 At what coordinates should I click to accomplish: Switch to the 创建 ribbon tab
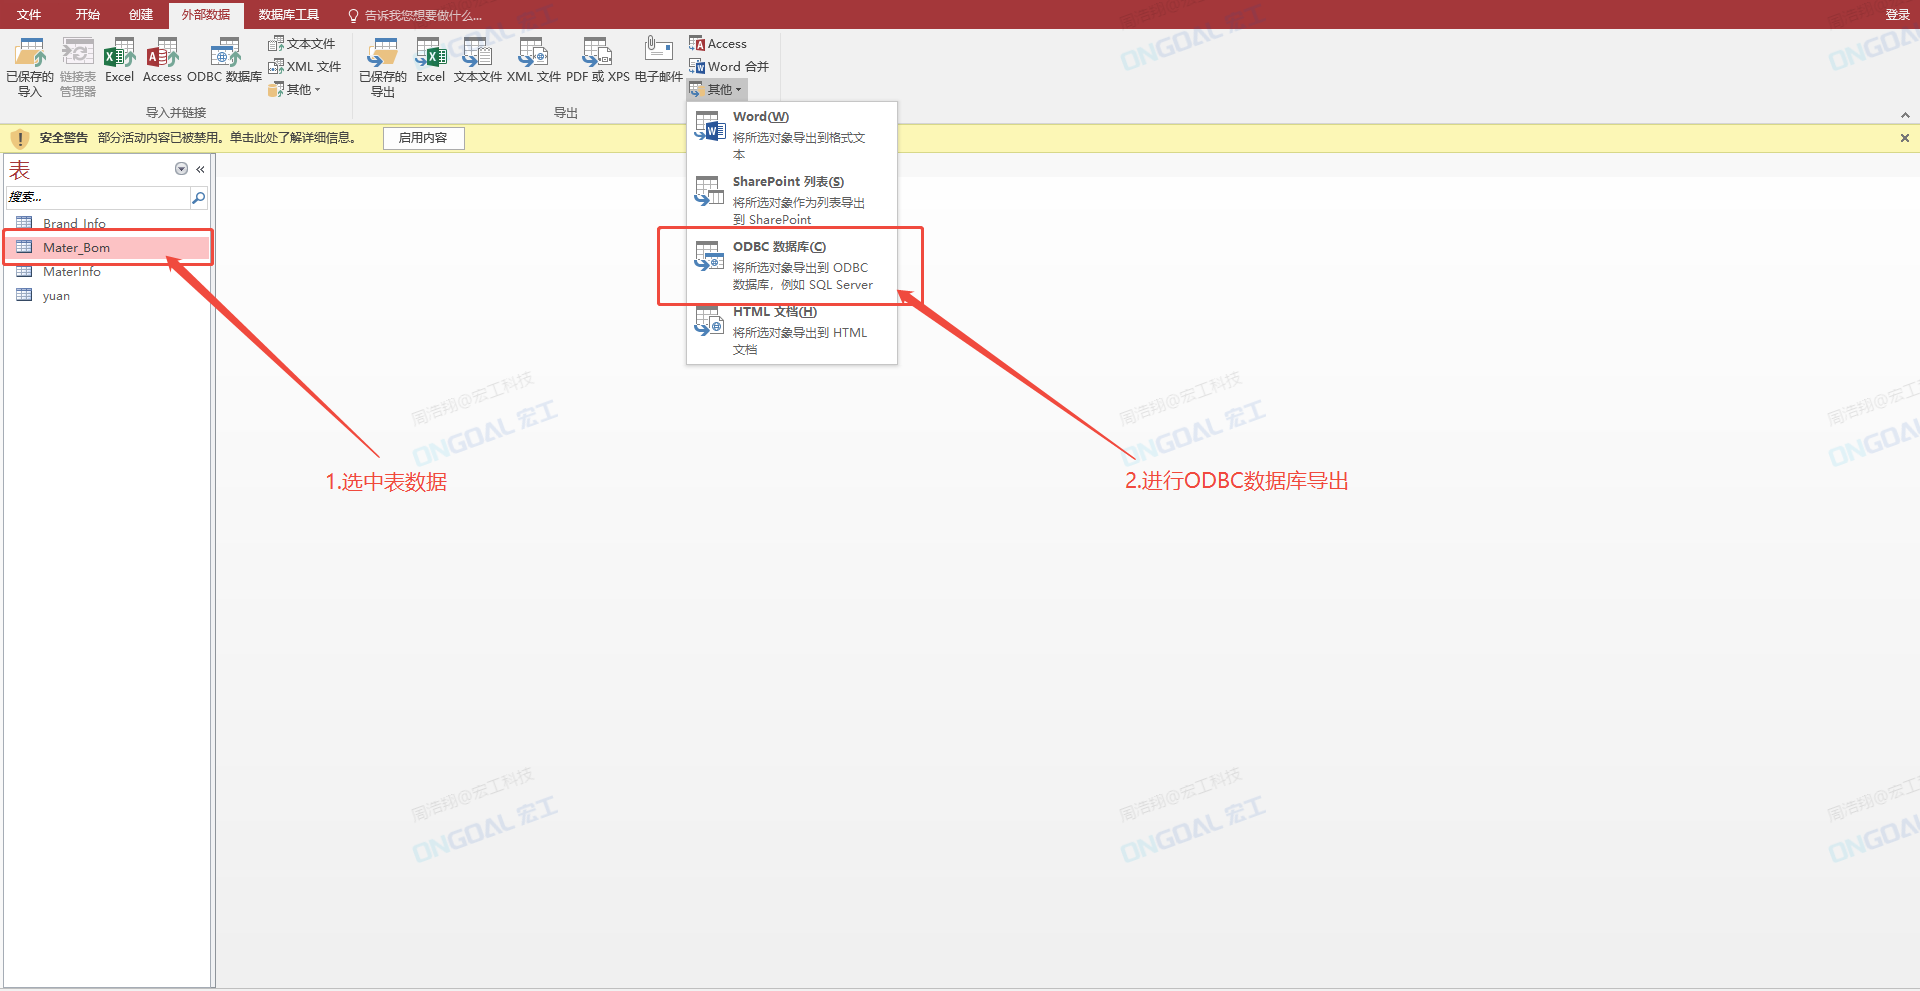pyautogui.click(x=141, y=15)
